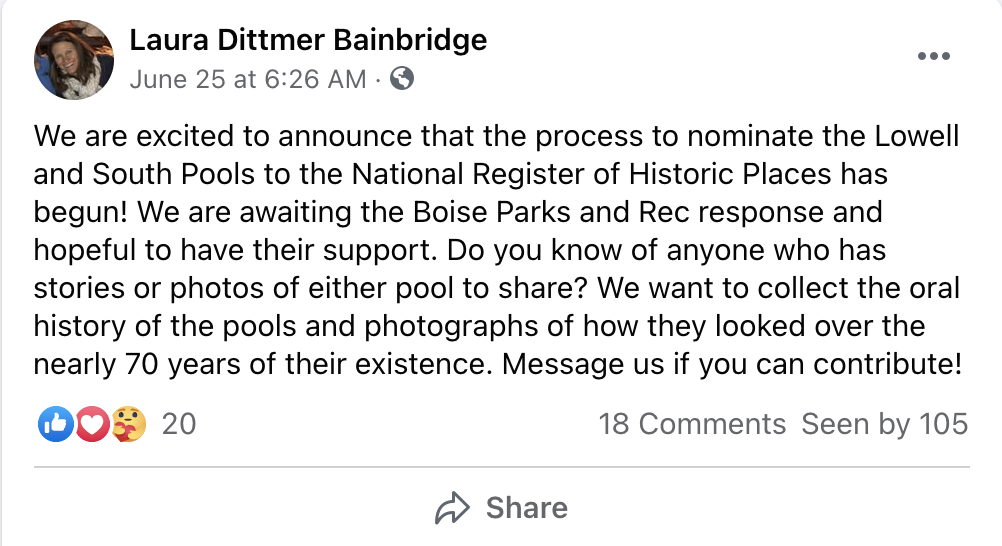Open Laura Dittmer Bainbridge's profile name link

point(308,40)
